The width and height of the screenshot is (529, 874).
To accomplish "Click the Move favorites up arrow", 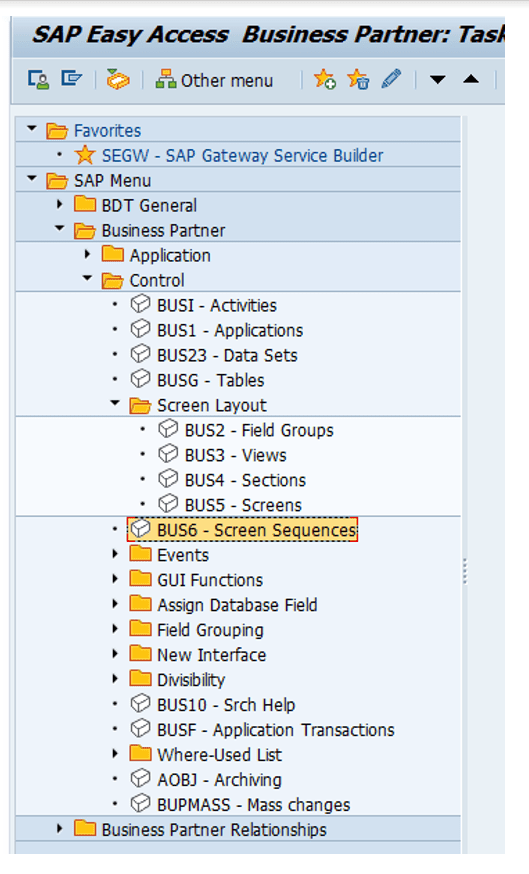I will pyautogui.click(x=471, y=79).
